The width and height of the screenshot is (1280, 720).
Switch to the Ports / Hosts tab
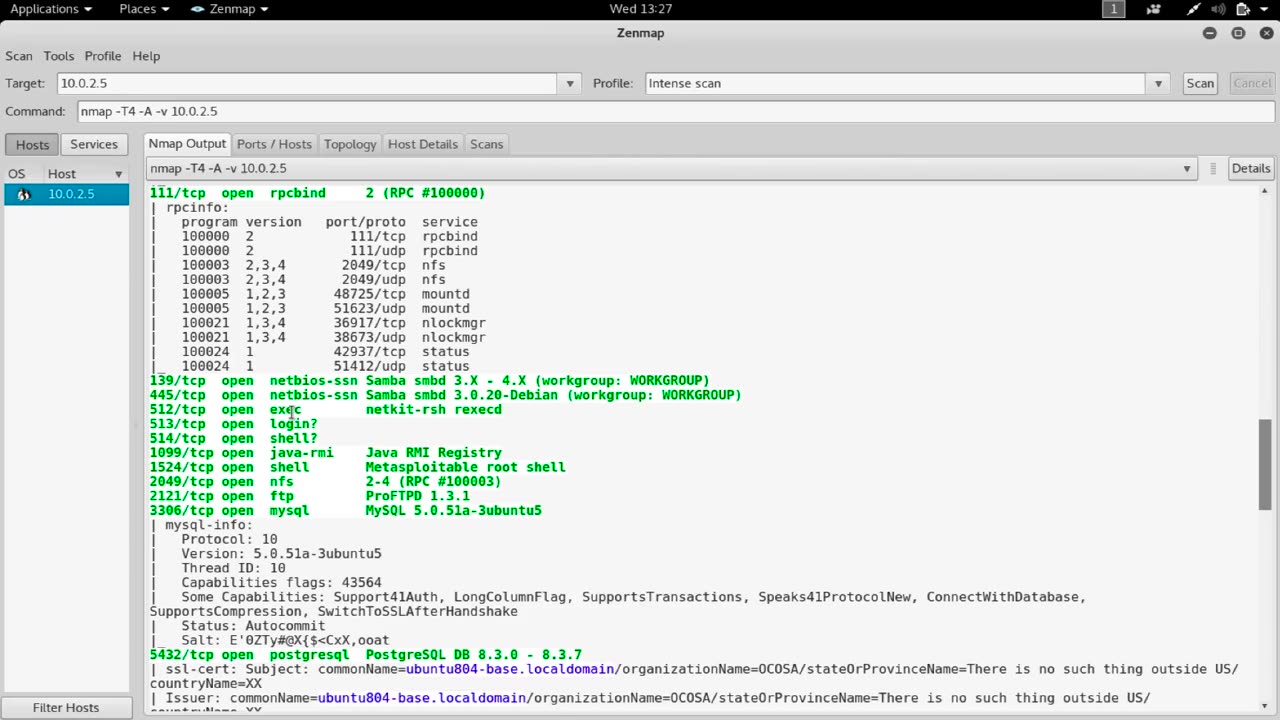click(274, 144)
